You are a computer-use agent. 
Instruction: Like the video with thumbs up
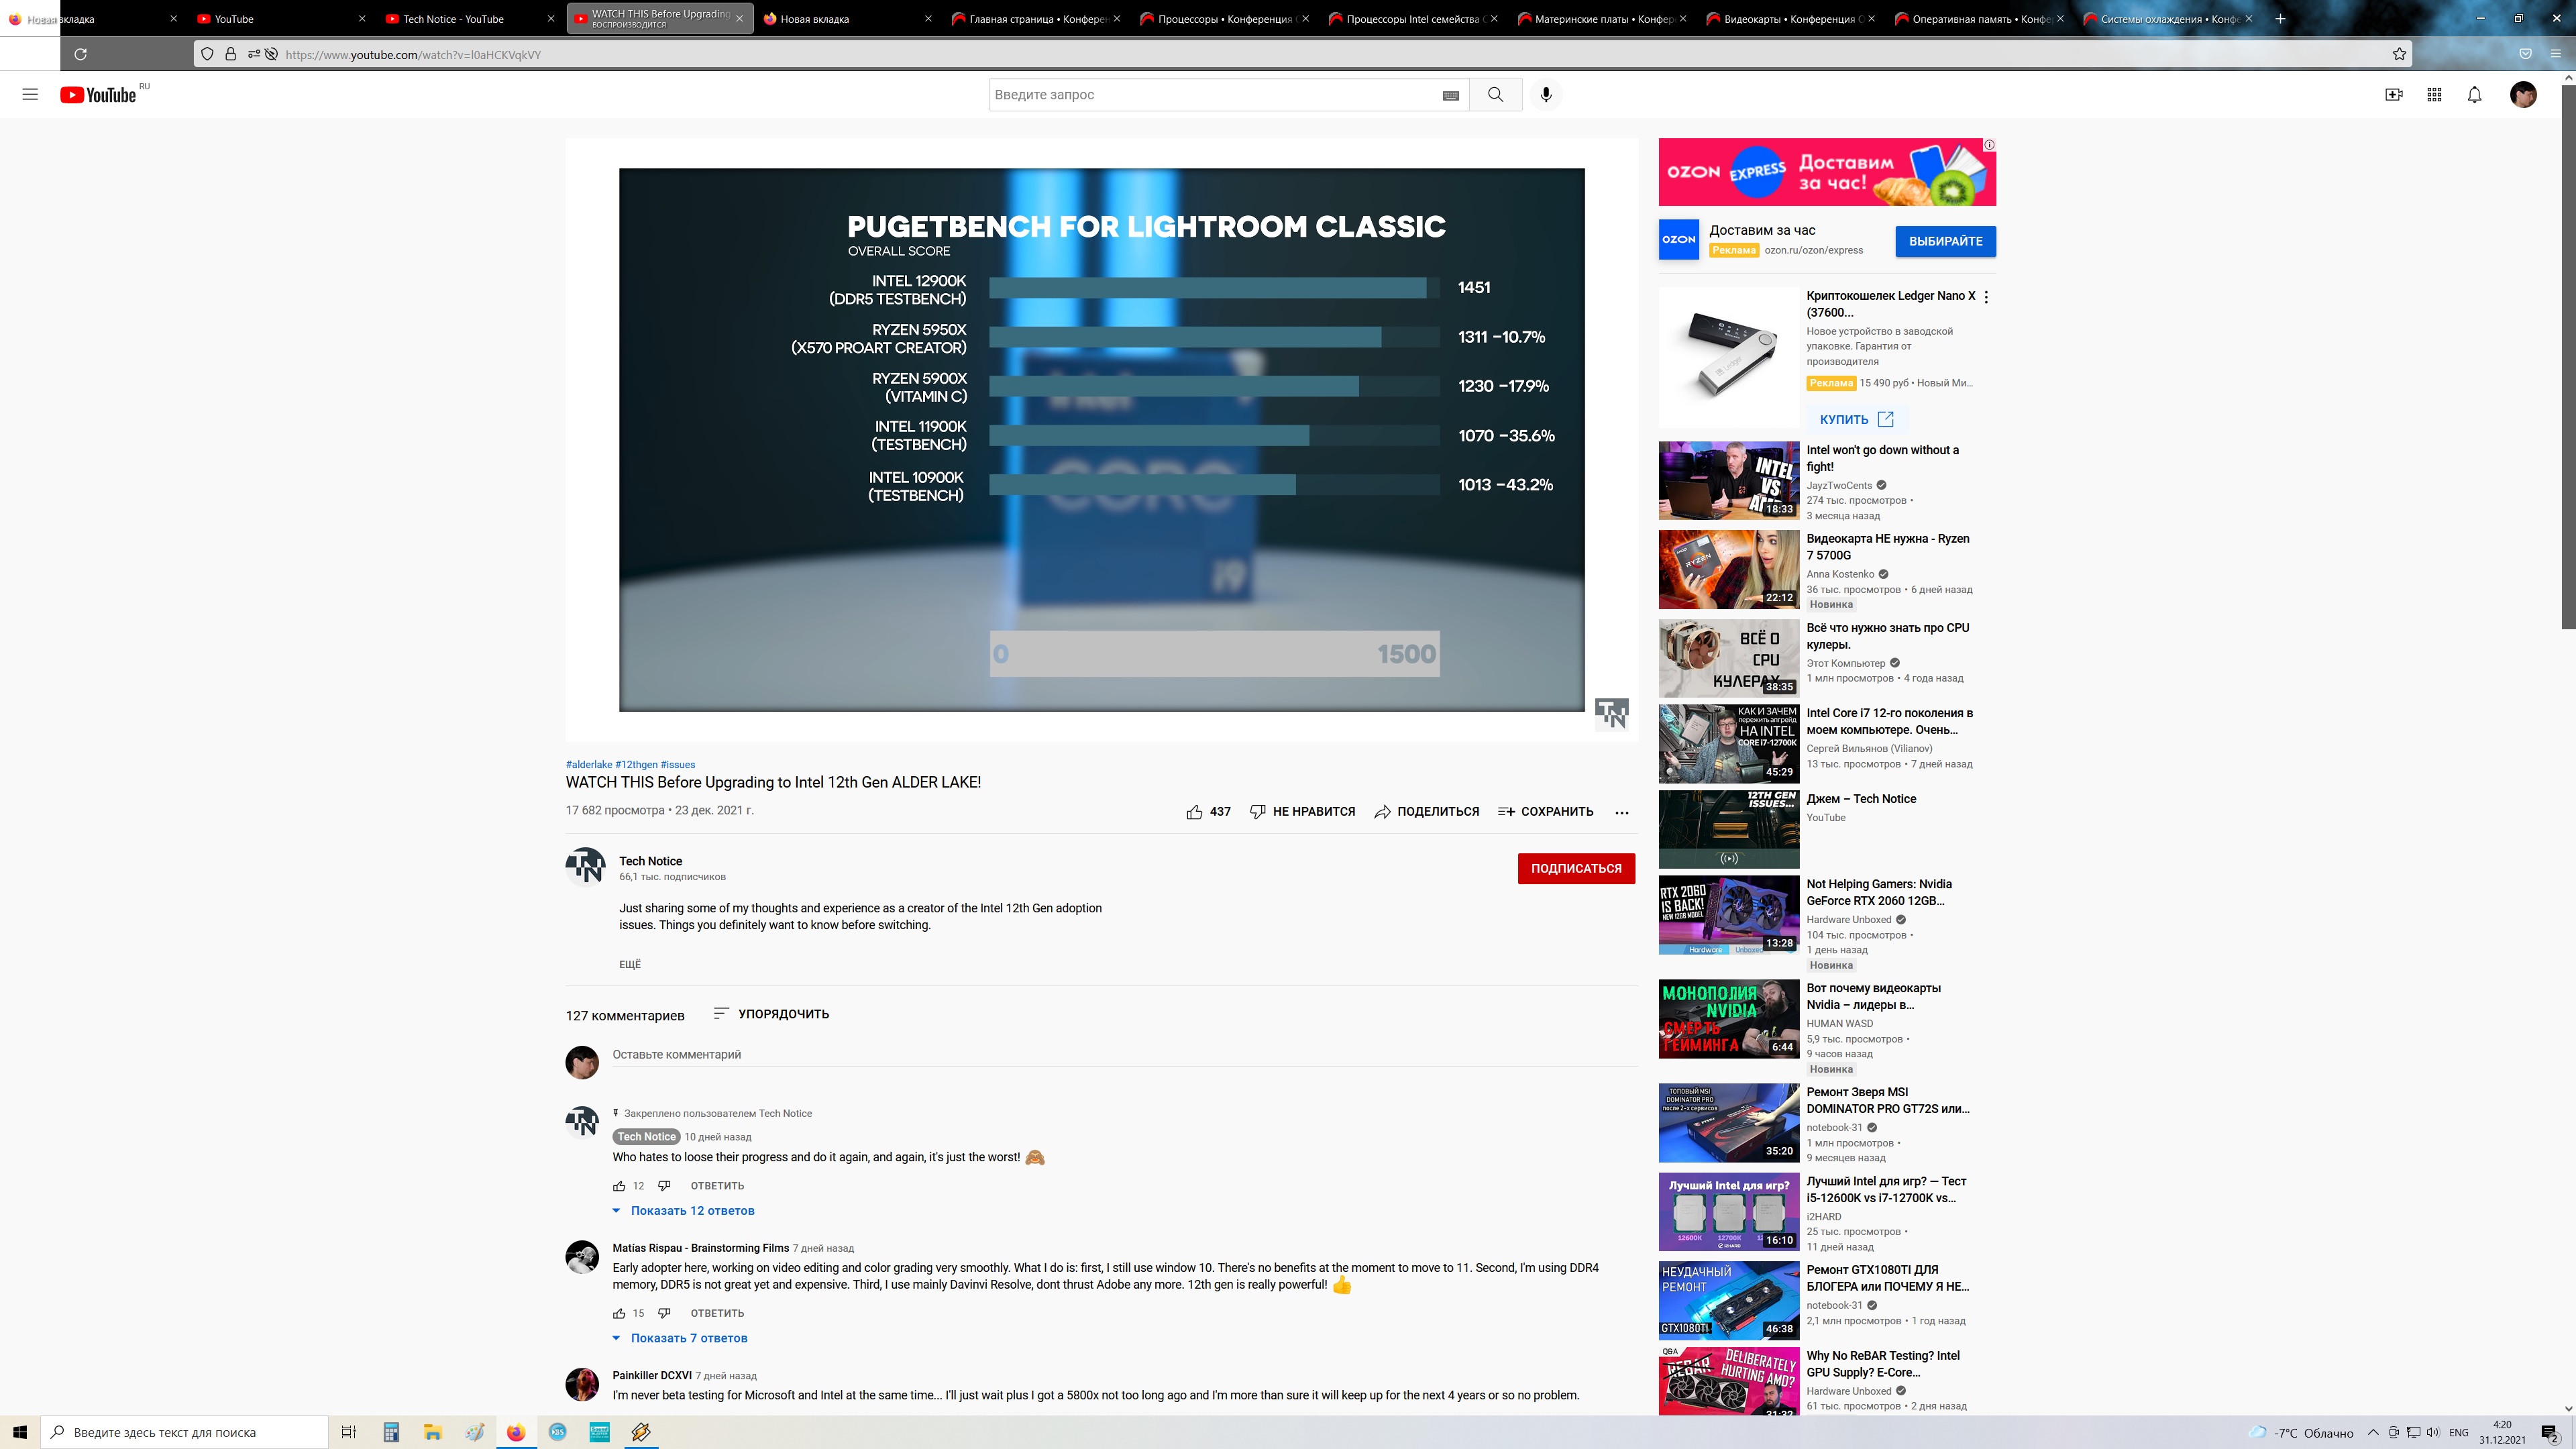pos(1194,812)
